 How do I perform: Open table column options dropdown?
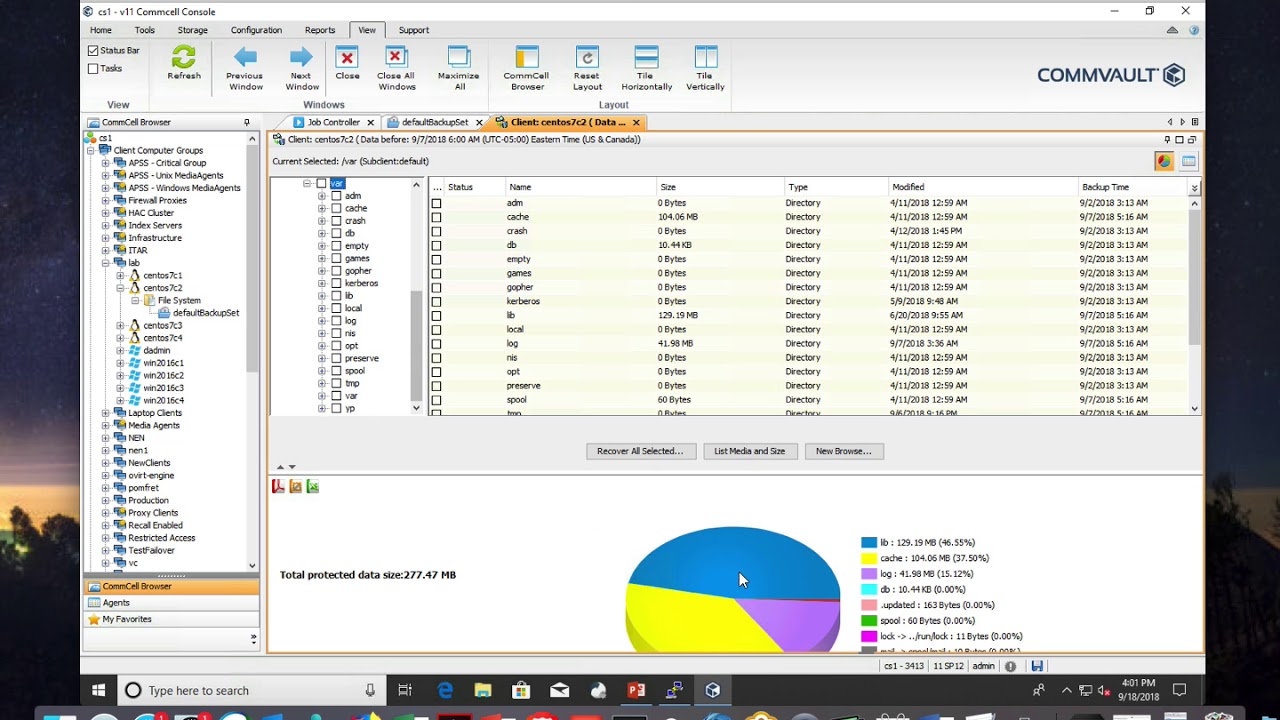click(x=1194, y=188)
